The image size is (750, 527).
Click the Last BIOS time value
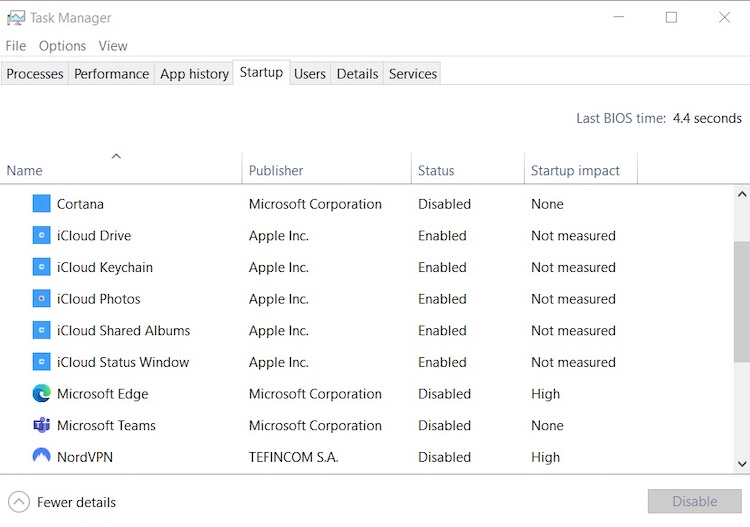[x=707, y=118]
